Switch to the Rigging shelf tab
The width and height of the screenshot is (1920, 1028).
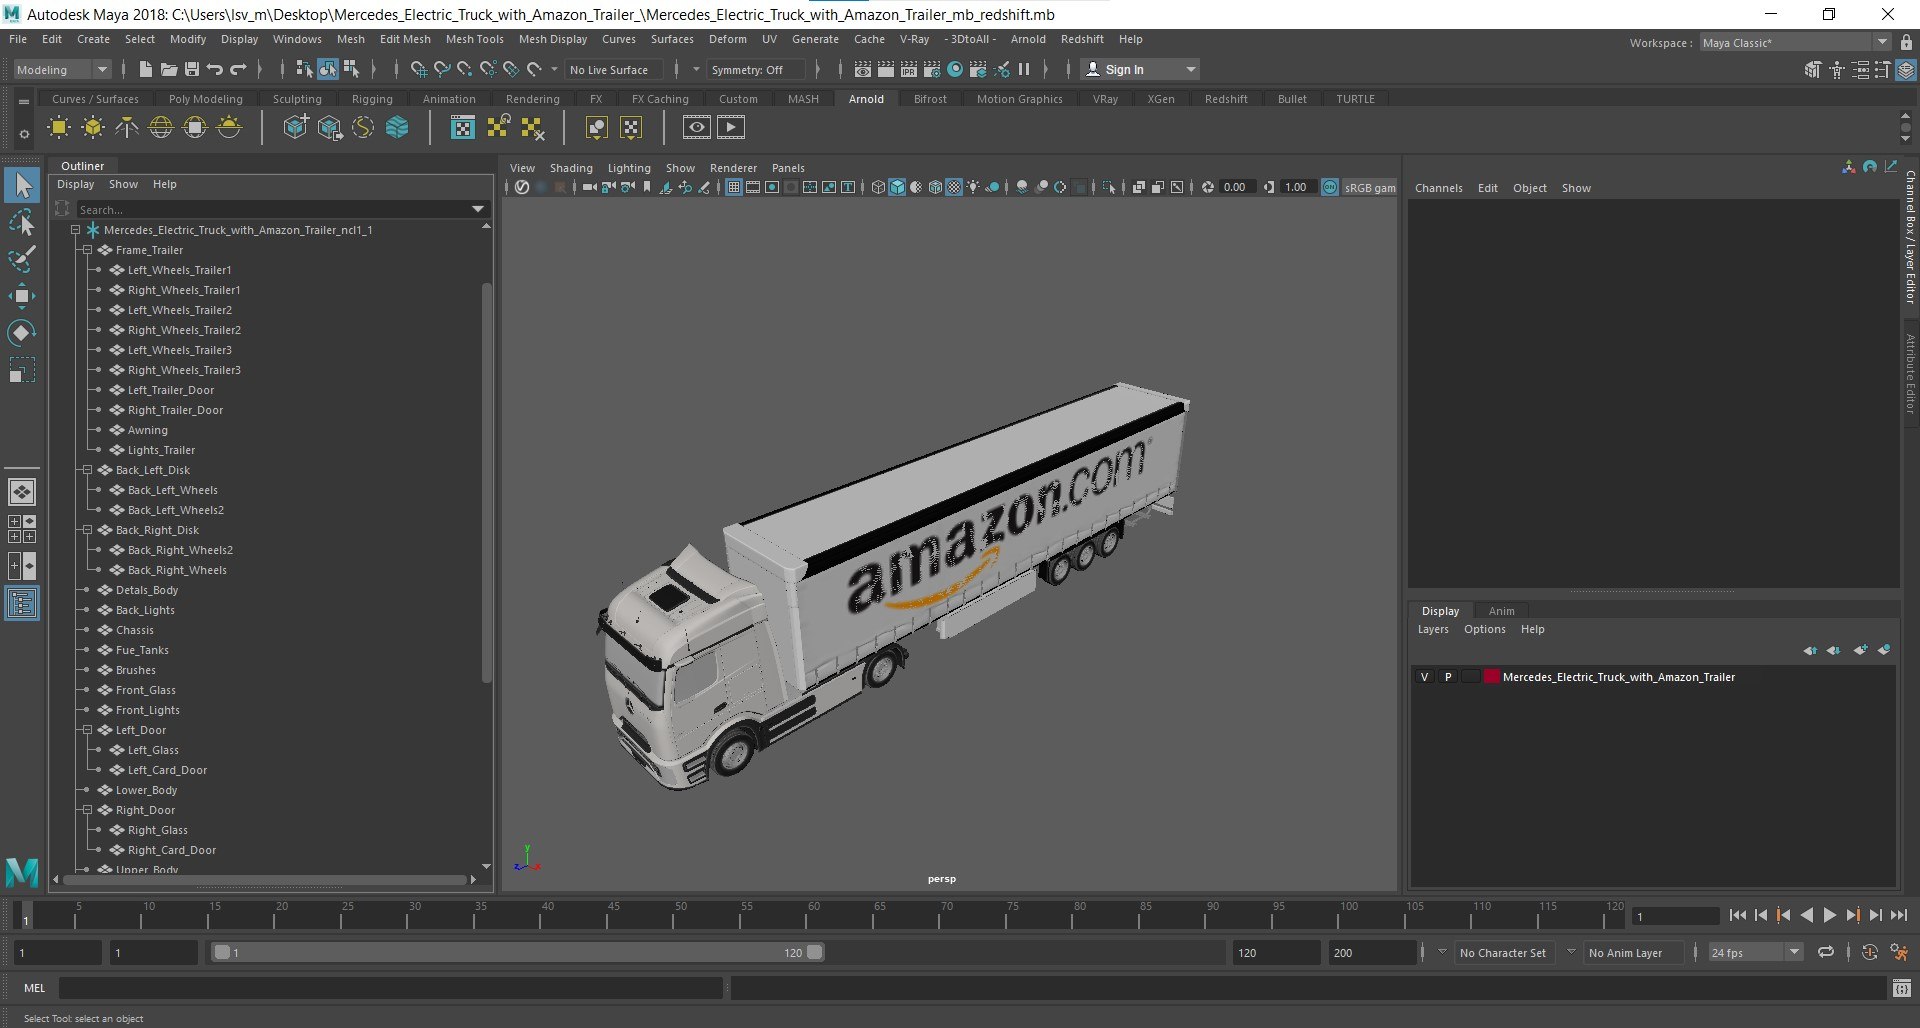372,99
